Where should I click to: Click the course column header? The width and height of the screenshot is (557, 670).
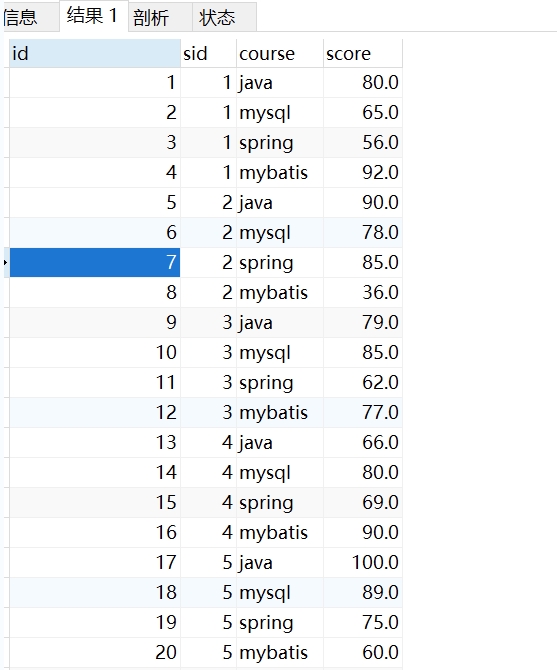pyautogui.click(x=280, y=53)
